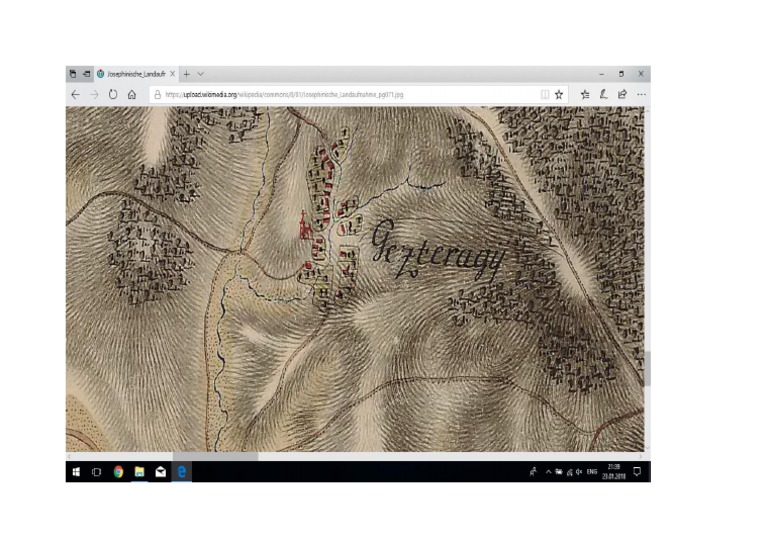Go back to the previous page
768x543 pixels.
click(x=75, y=94)
